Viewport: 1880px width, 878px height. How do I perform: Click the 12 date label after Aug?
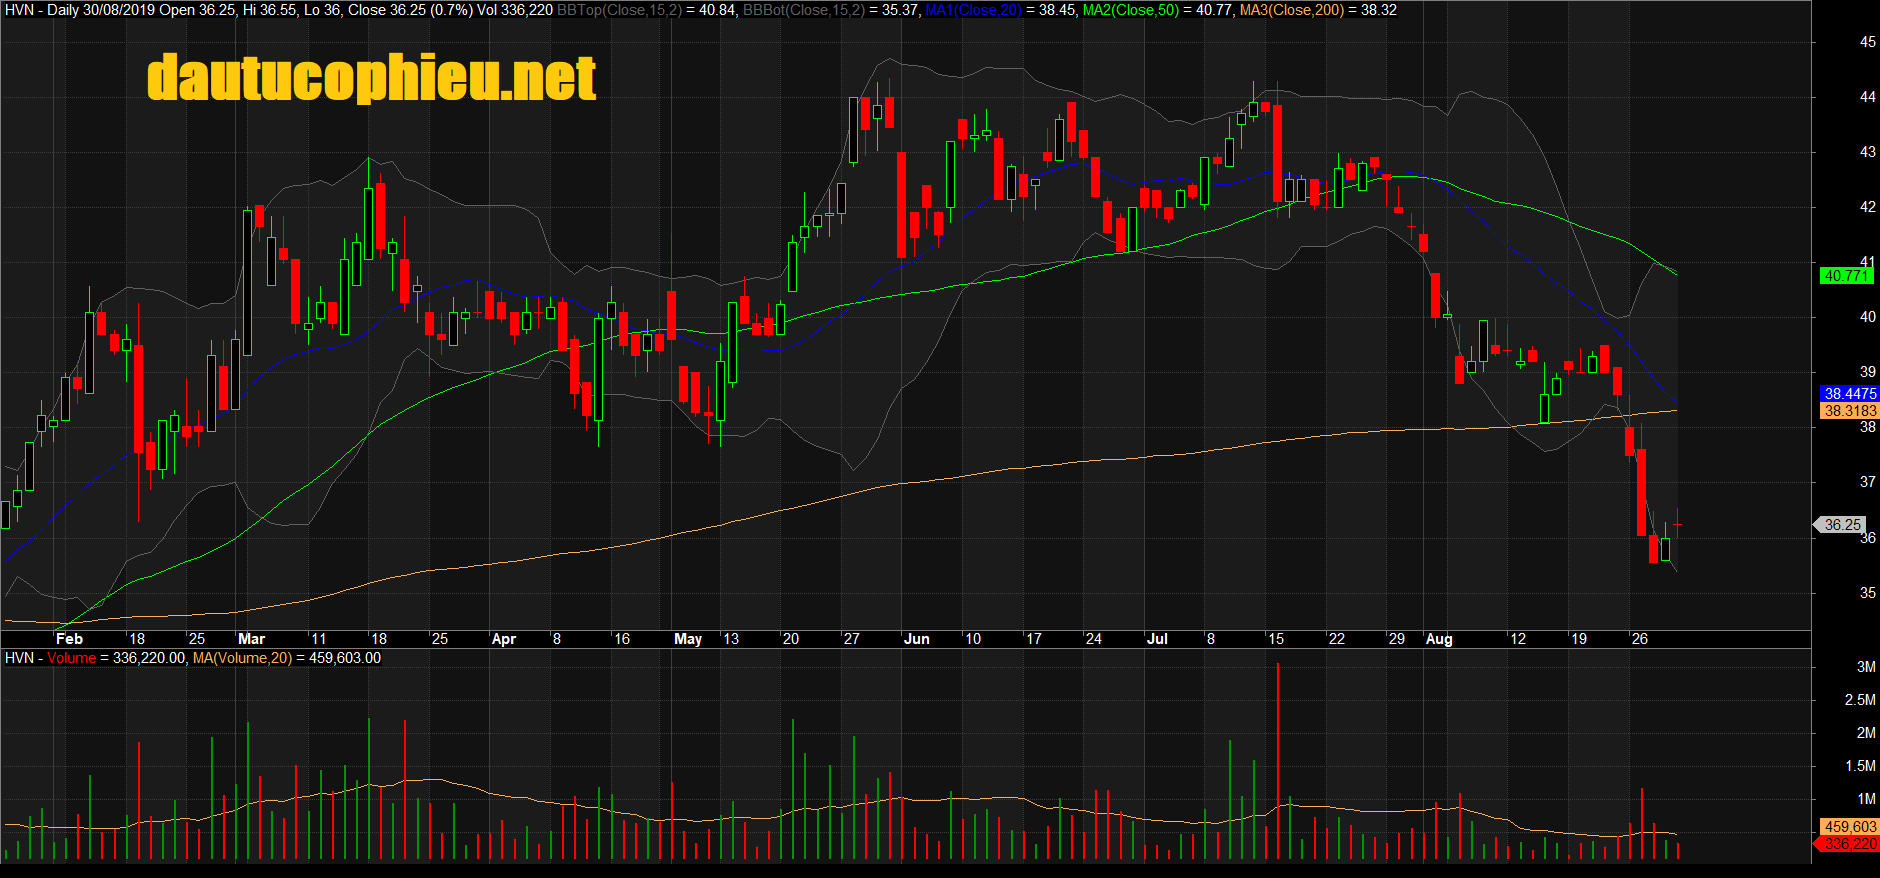click(1518, 639)
